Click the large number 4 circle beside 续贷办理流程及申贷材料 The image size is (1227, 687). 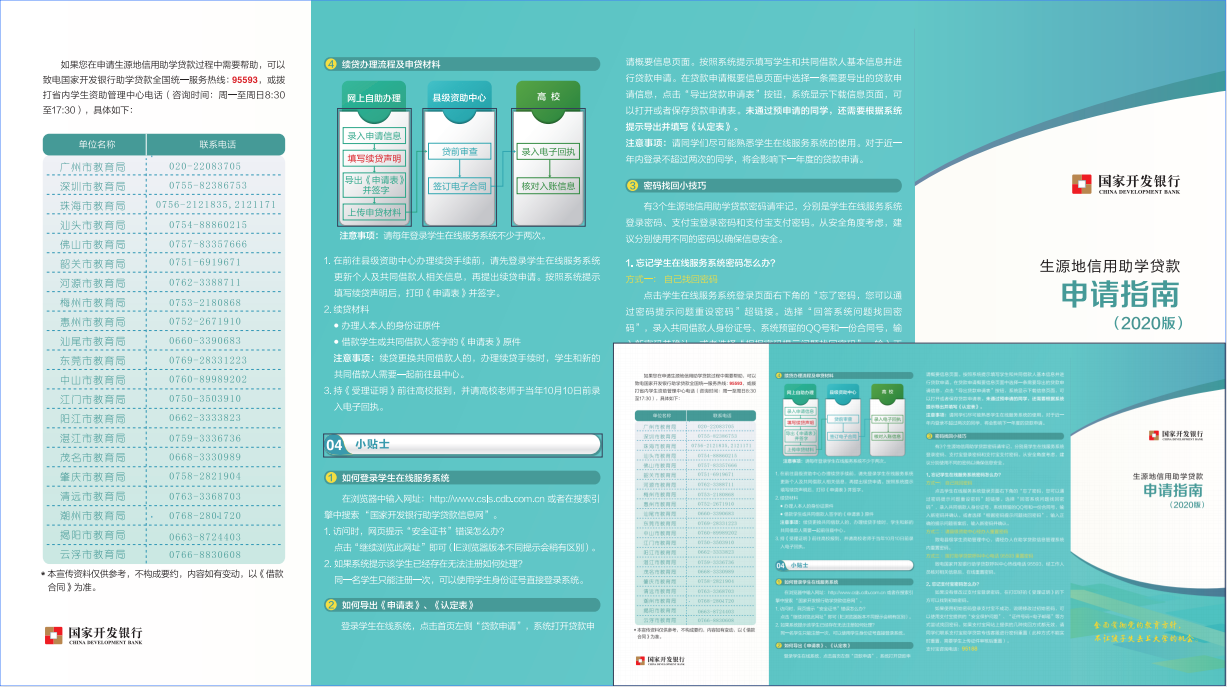click(331, 64)
